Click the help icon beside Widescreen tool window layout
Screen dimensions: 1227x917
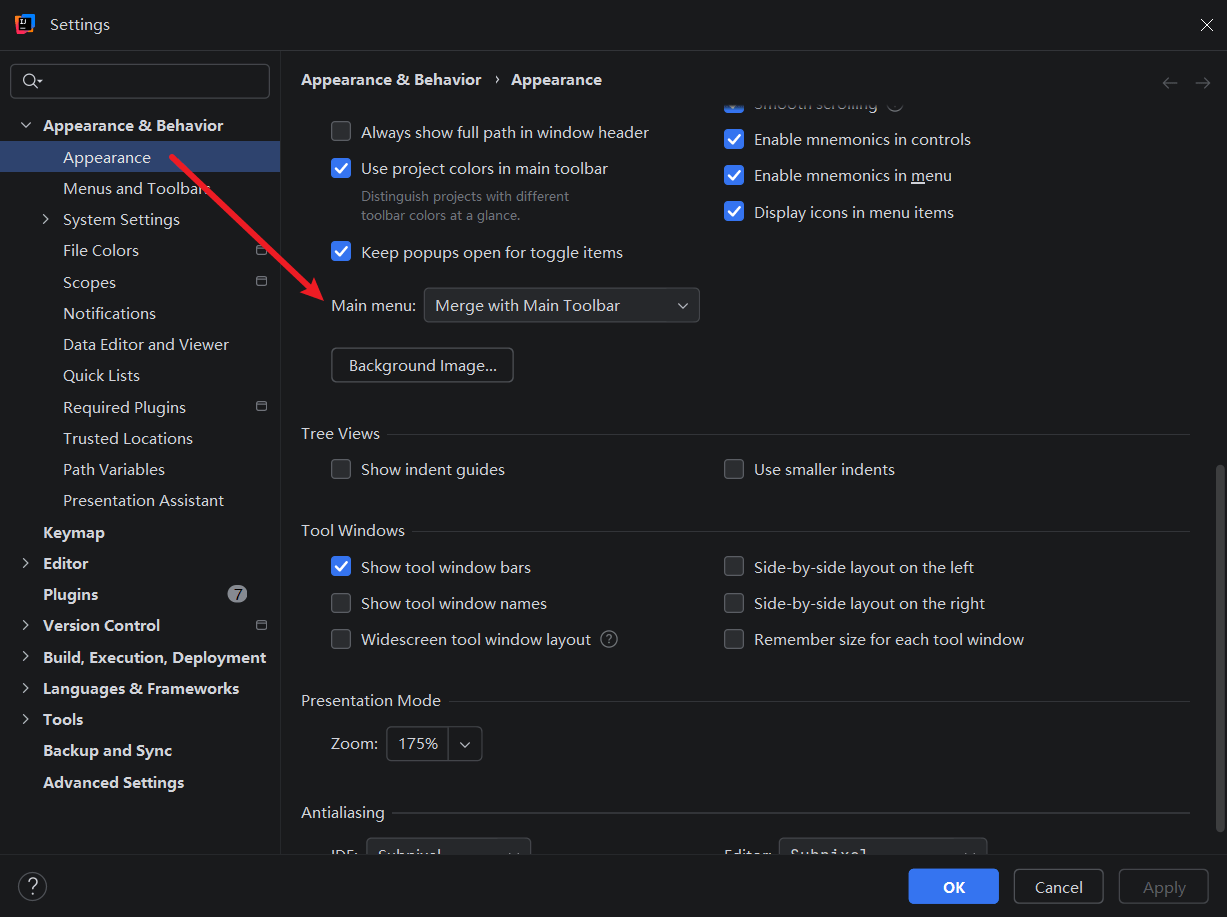point(609,639)
